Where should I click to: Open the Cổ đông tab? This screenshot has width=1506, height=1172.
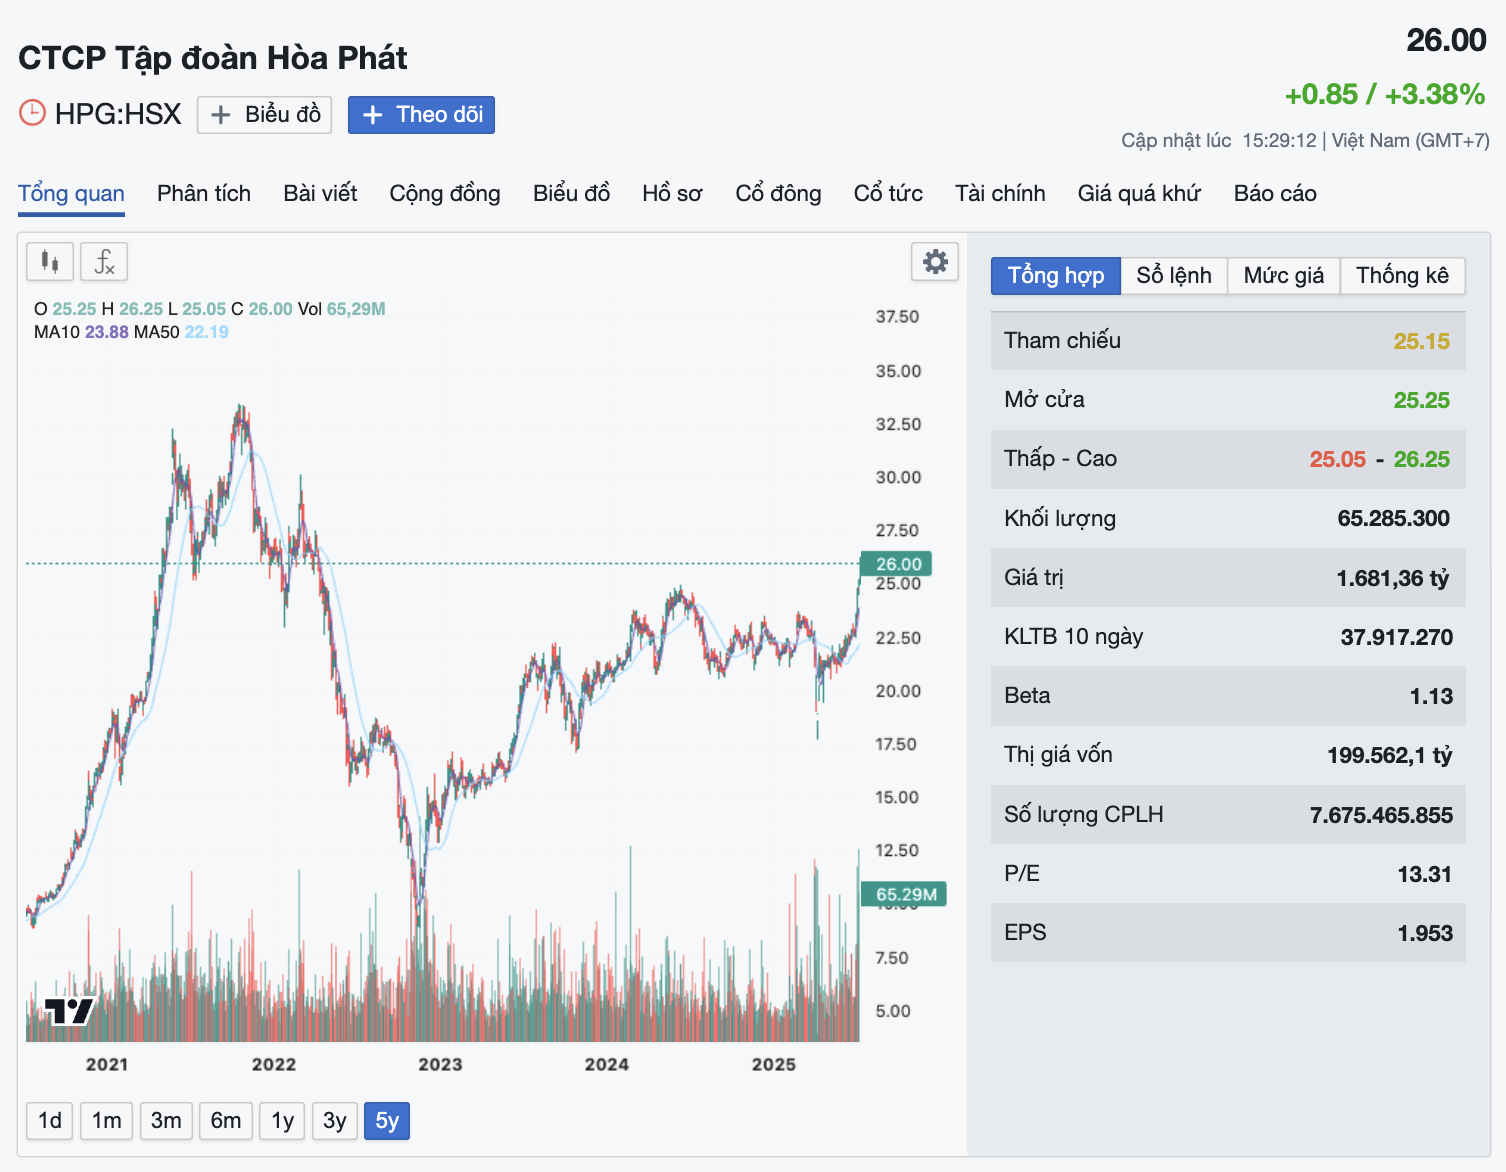[x=778, y=193]
